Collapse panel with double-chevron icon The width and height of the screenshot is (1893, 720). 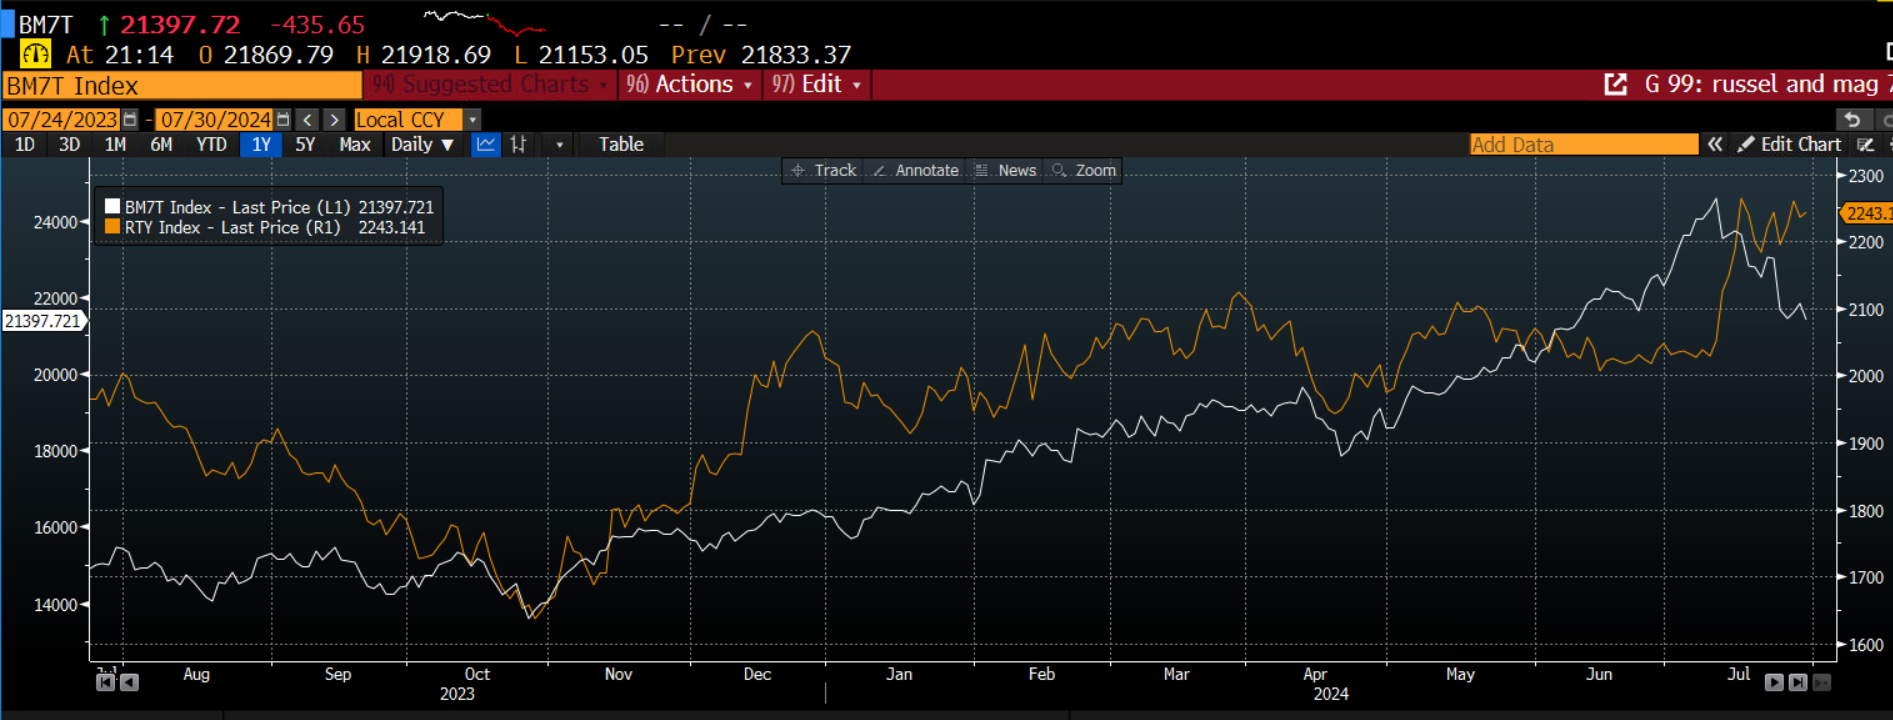[1715, 145]
